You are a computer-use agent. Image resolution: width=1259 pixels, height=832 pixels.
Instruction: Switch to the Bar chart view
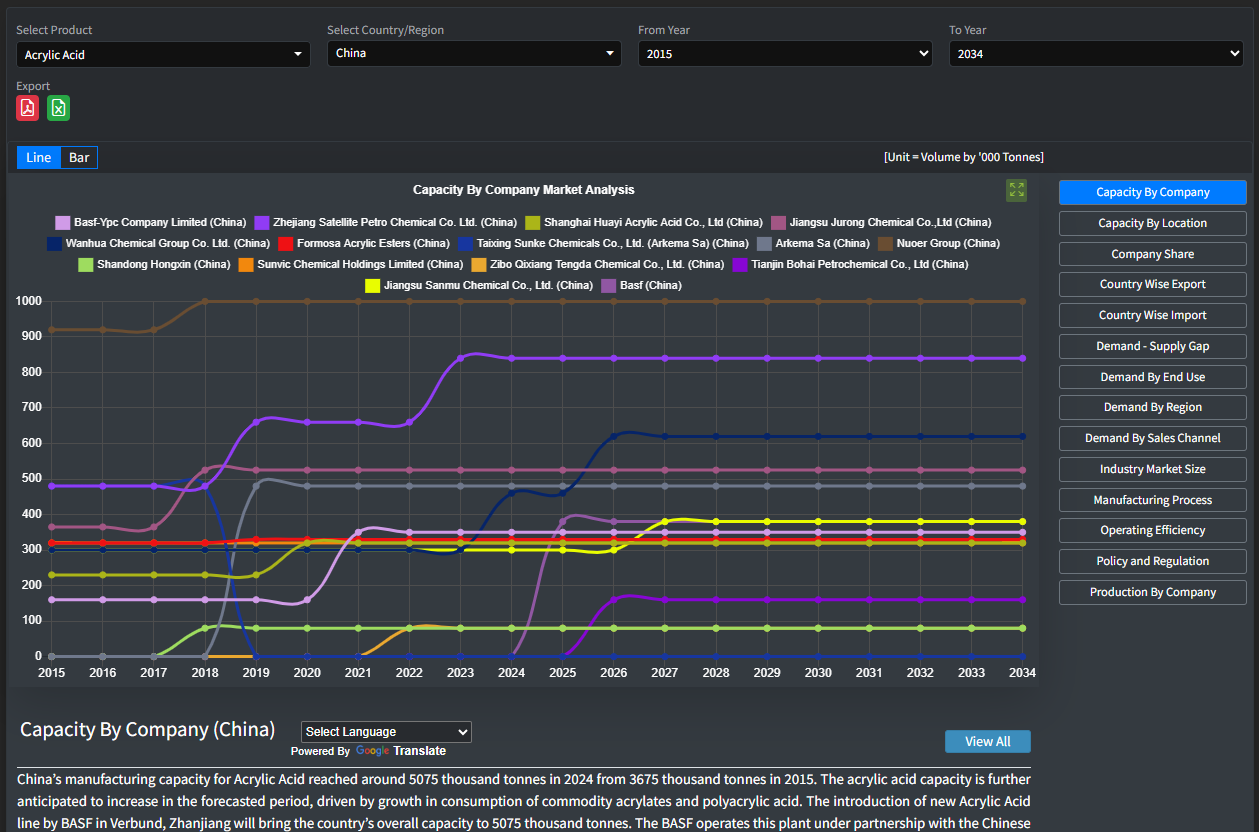coord(79,158)
